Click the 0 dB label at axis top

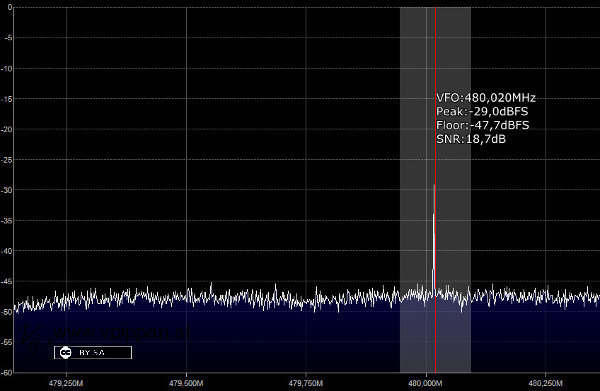[x=10, y=7]
